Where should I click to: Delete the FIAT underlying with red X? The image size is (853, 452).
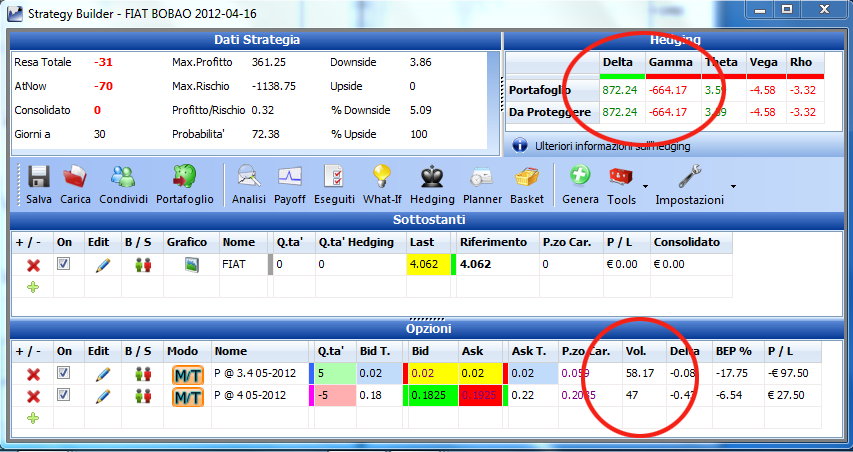pyautogui.click(x=33, y=265)
